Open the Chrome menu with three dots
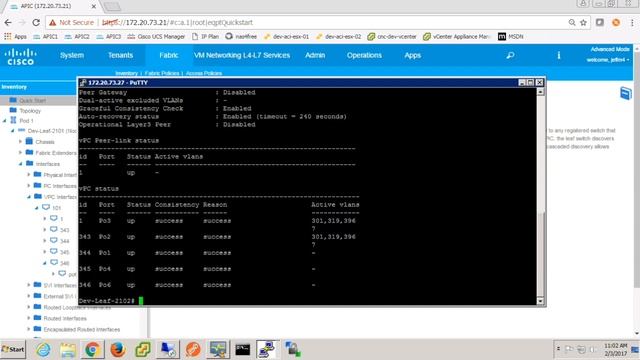 pos(632,22)
